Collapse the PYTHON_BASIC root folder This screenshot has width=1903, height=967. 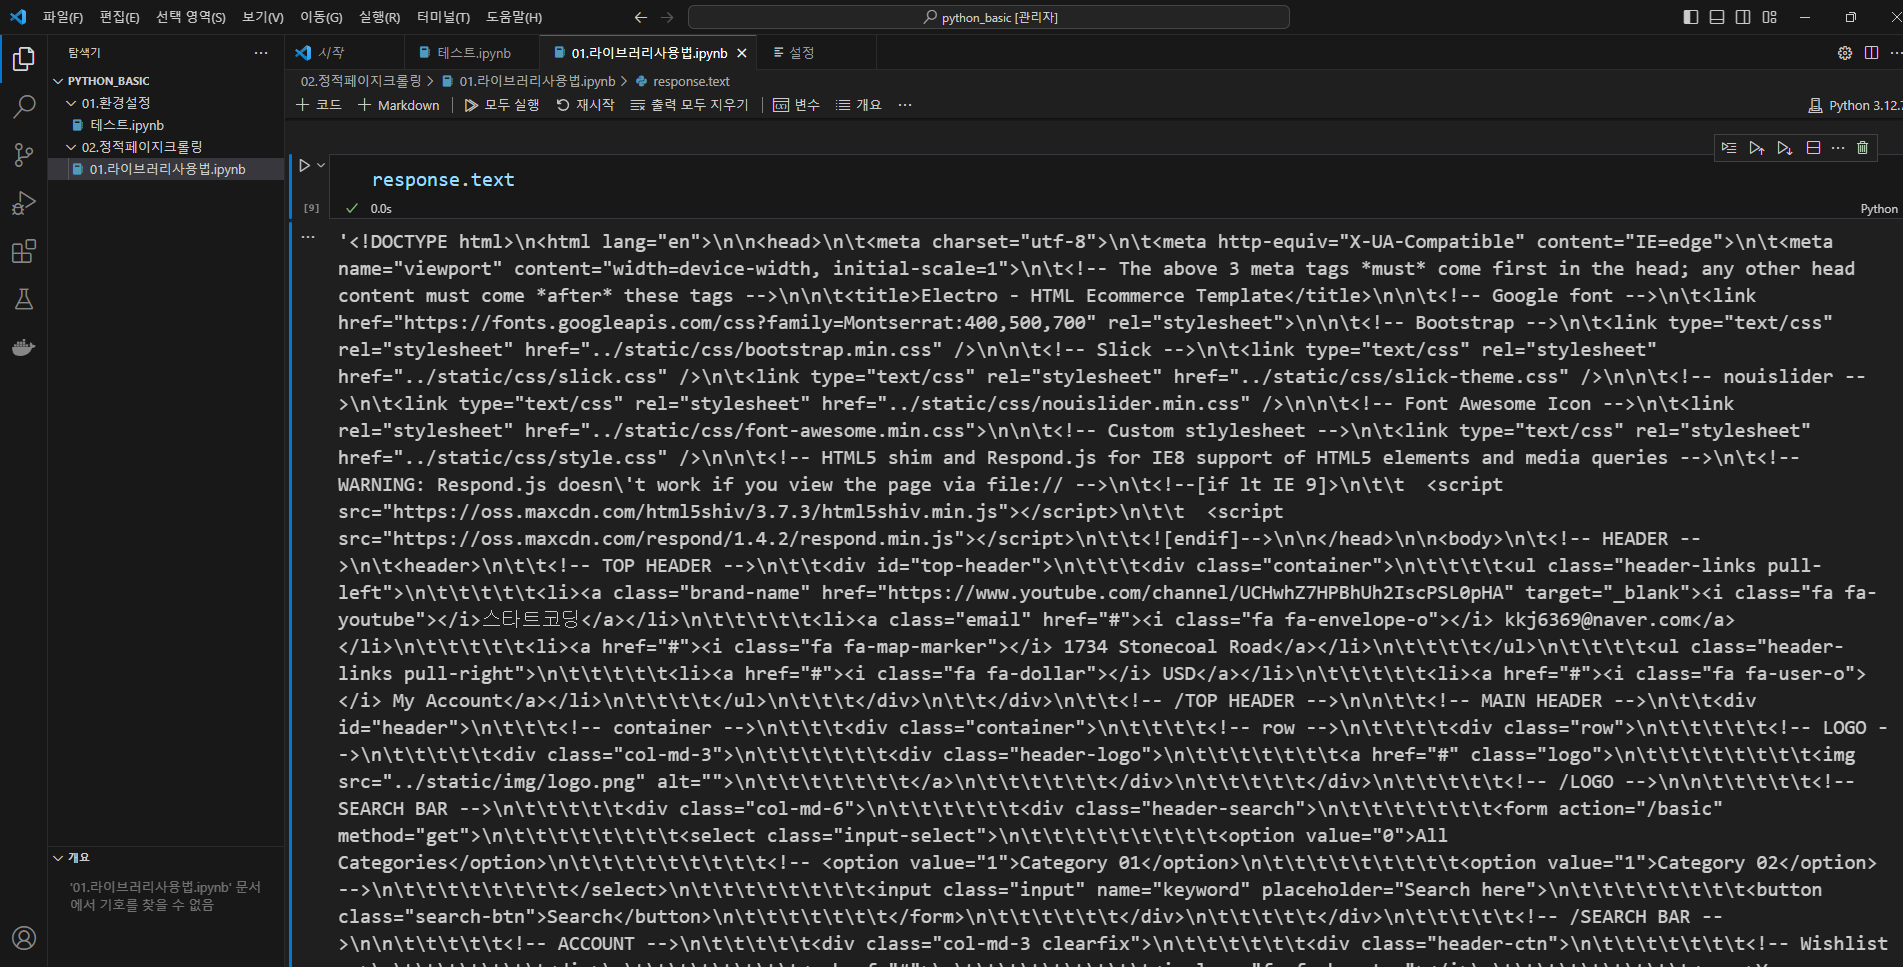coord(58,81)
